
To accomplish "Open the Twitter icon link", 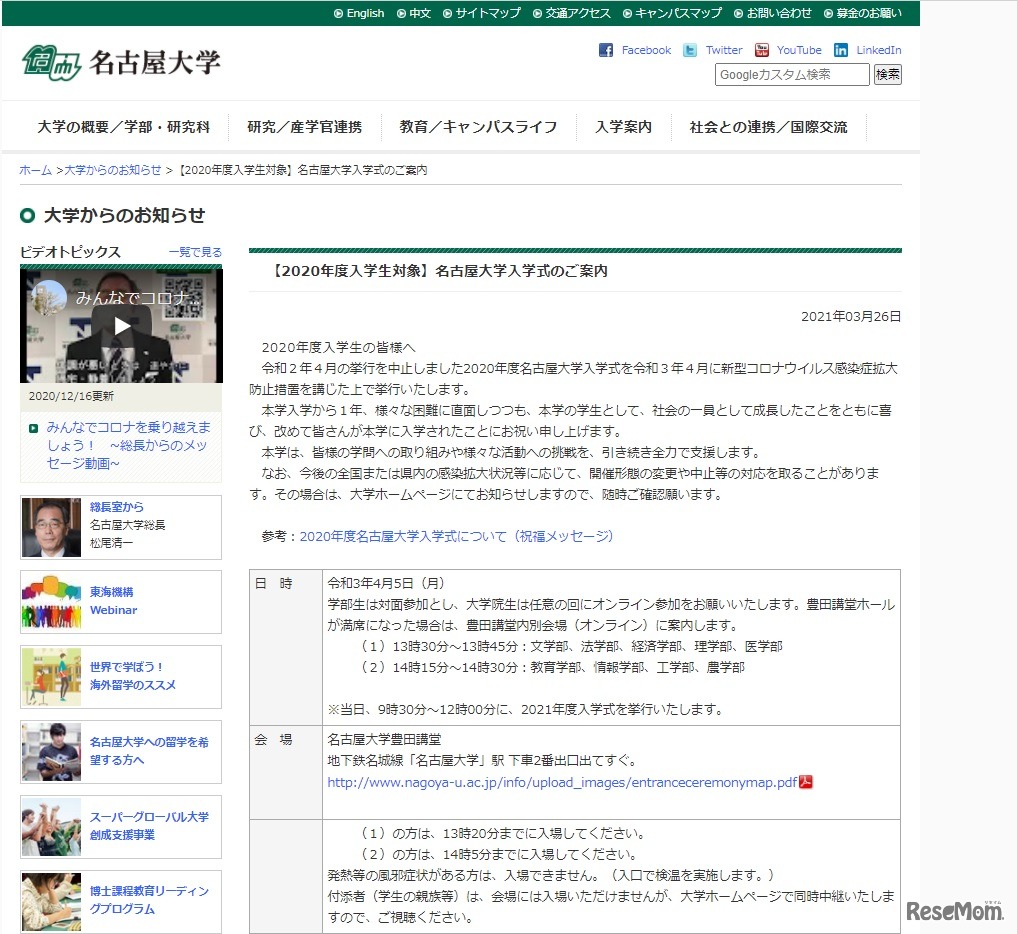I will [x=690, y=50].
